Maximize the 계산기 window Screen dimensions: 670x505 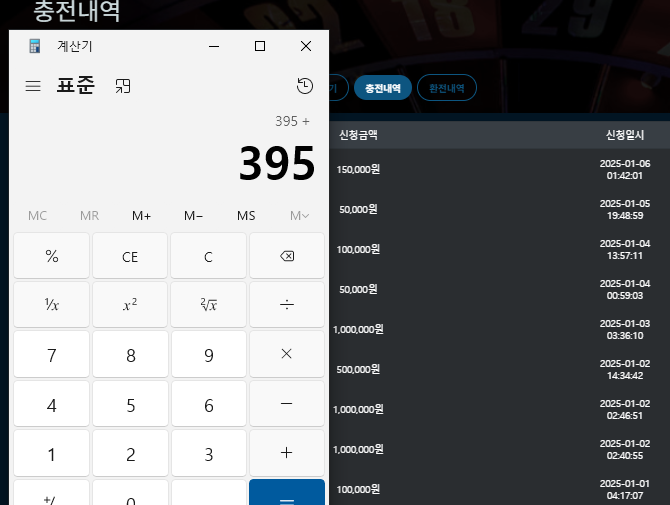(260, 46)
